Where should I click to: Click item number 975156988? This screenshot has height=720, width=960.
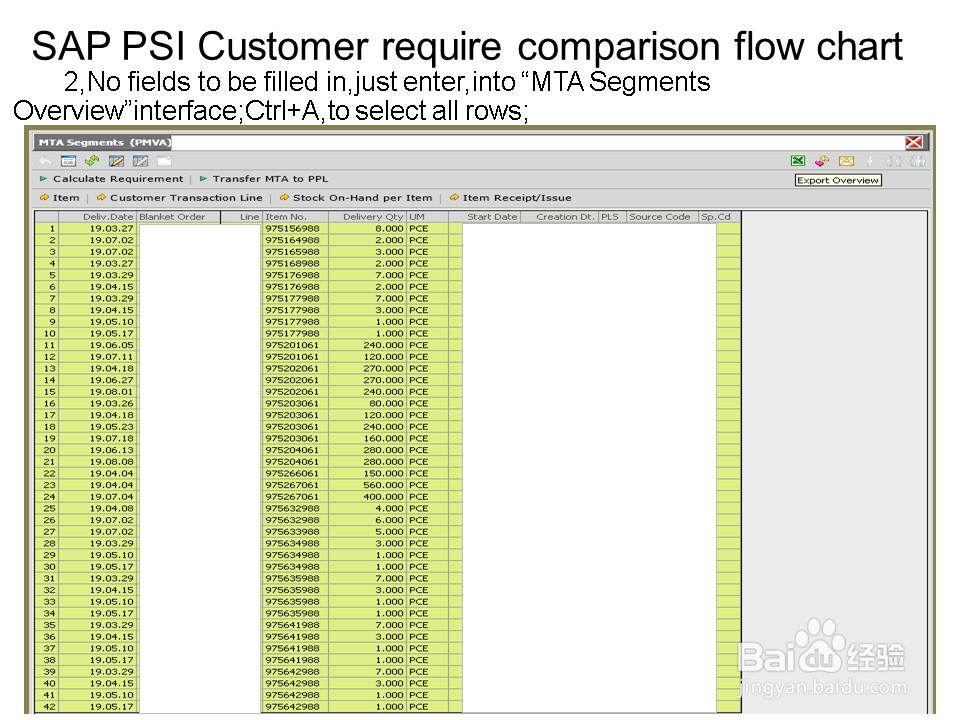[295, 228]
